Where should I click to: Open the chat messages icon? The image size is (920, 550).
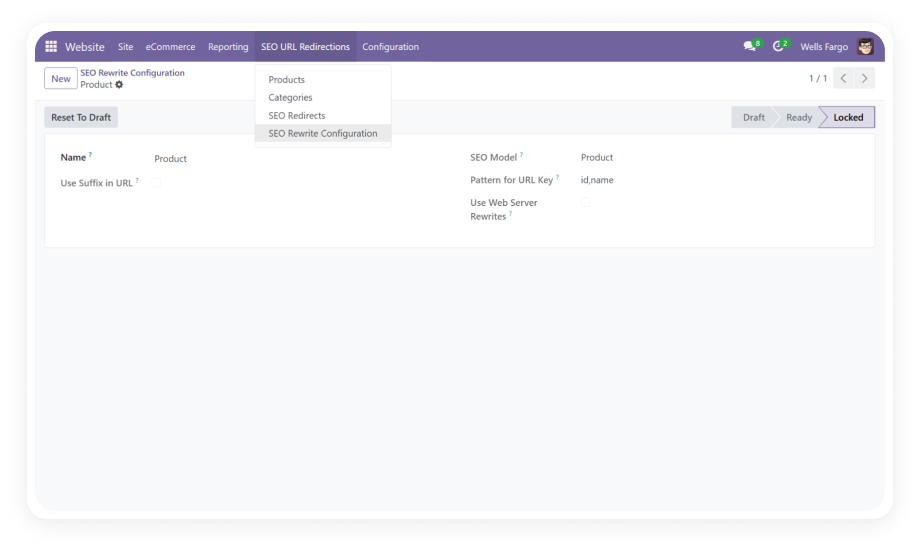click(749, 46)
